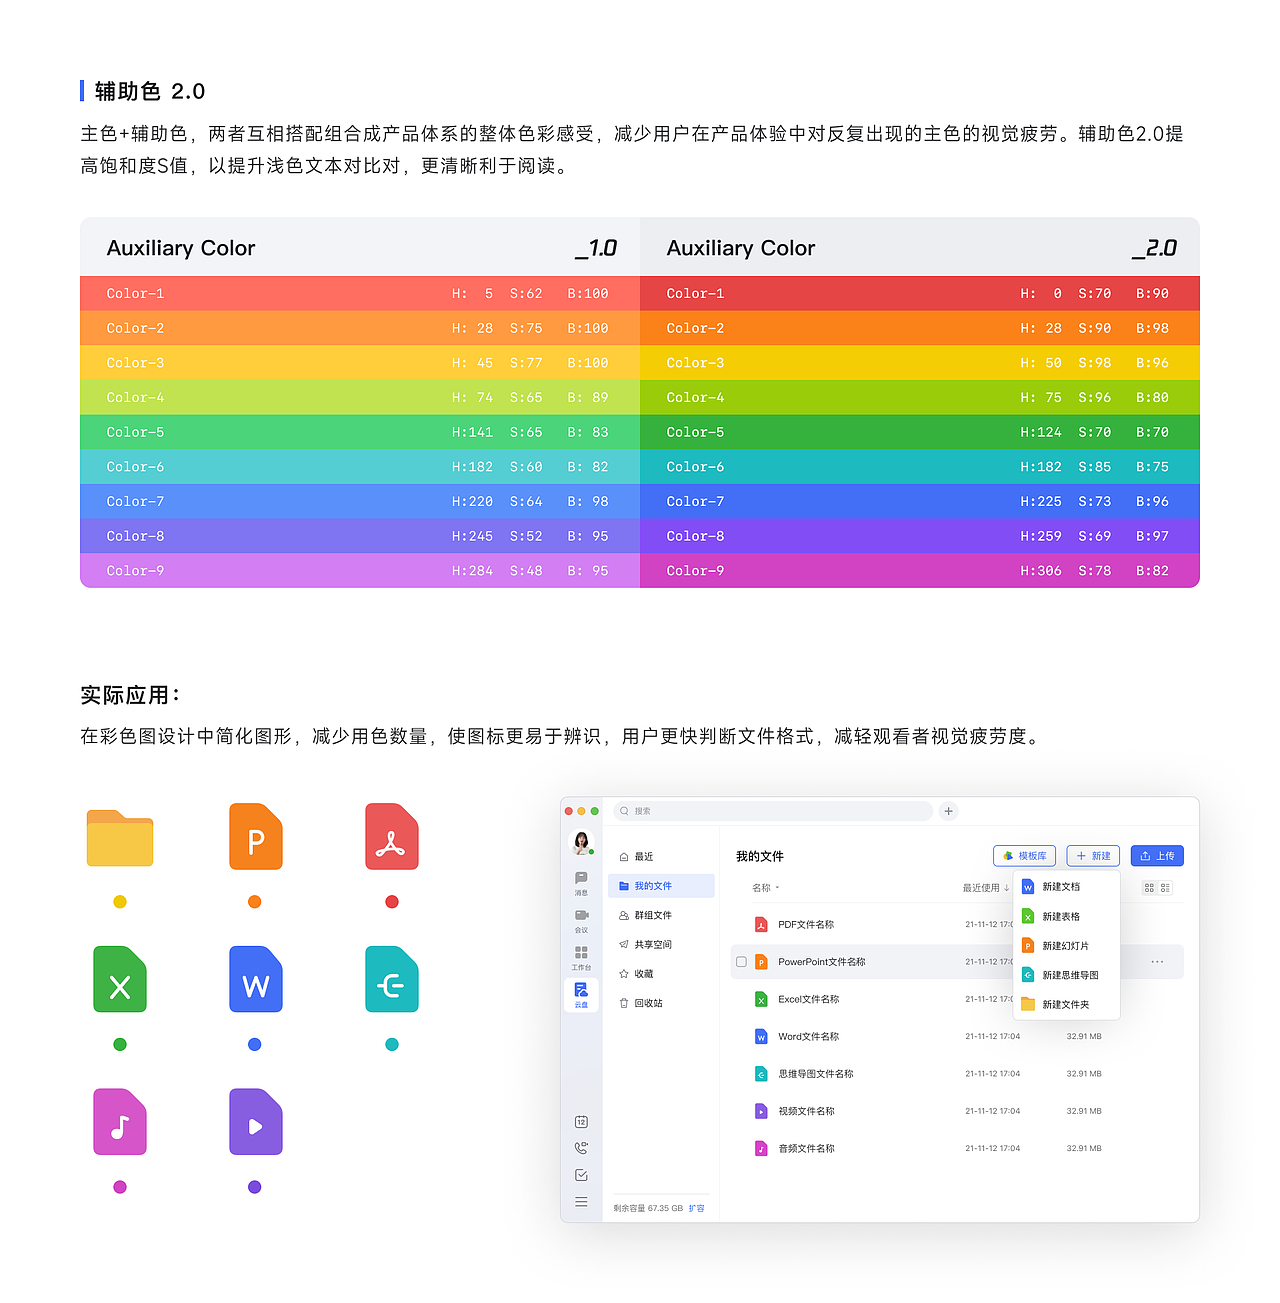The image size is (1280, 1303).
Task: Click the blue 上传 upload button
Action: [x=1157, y=856]
